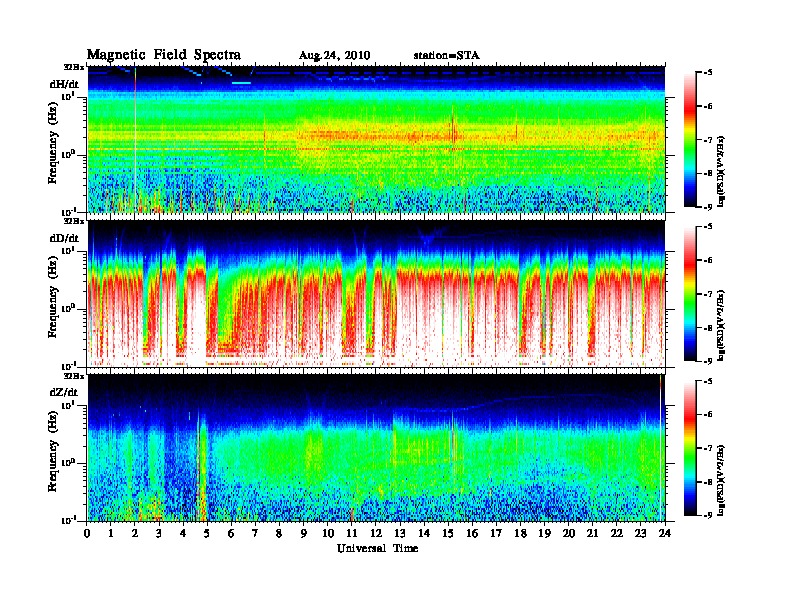Click the "-6" tick on the dZ/dt color bar
This screenshot has height=612, width=792.
click(x=709, y=415)
